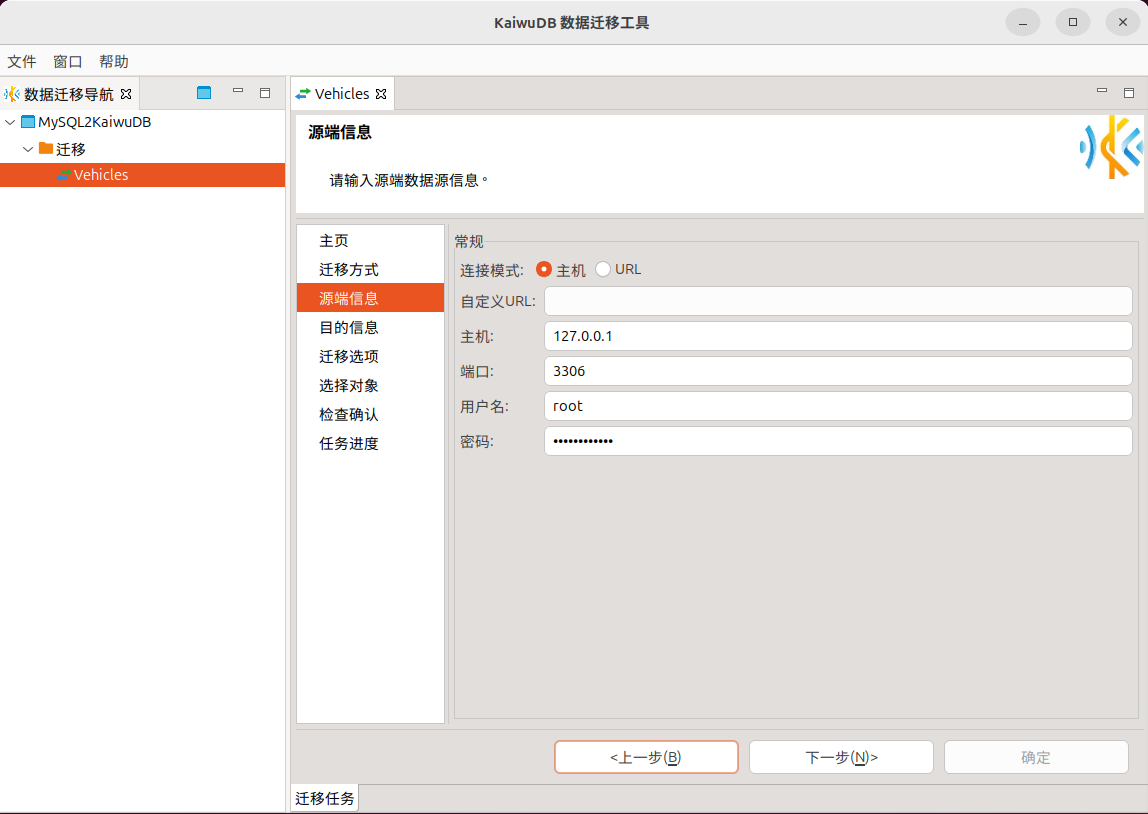Open the 文件 menu
This screenshot has width=1148, height=814.
click(22, 61)
